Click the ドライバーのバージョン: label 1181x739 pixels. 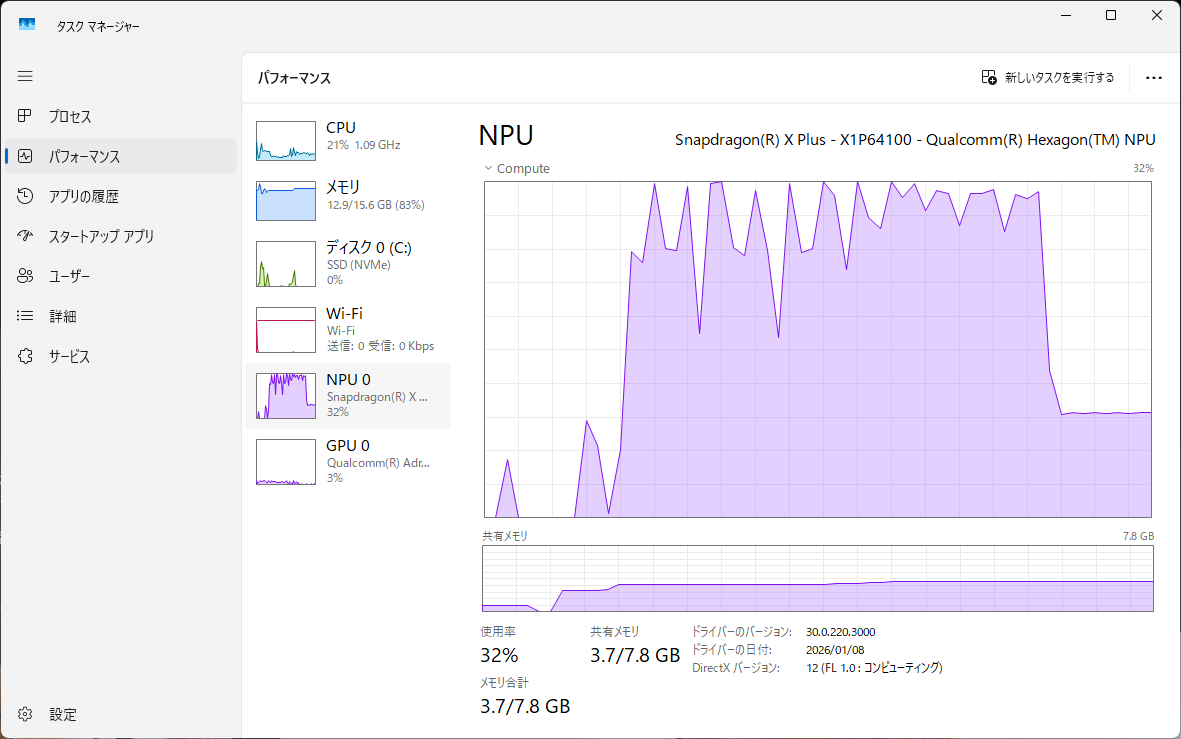click(742, 632)
